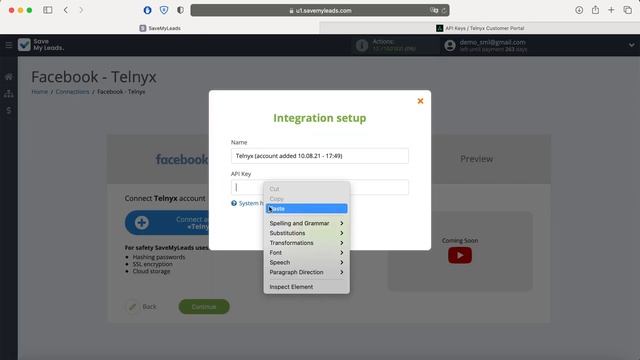Toggle the Safari sidebar button
The image size is (640, 360).
tap(48, 10)
